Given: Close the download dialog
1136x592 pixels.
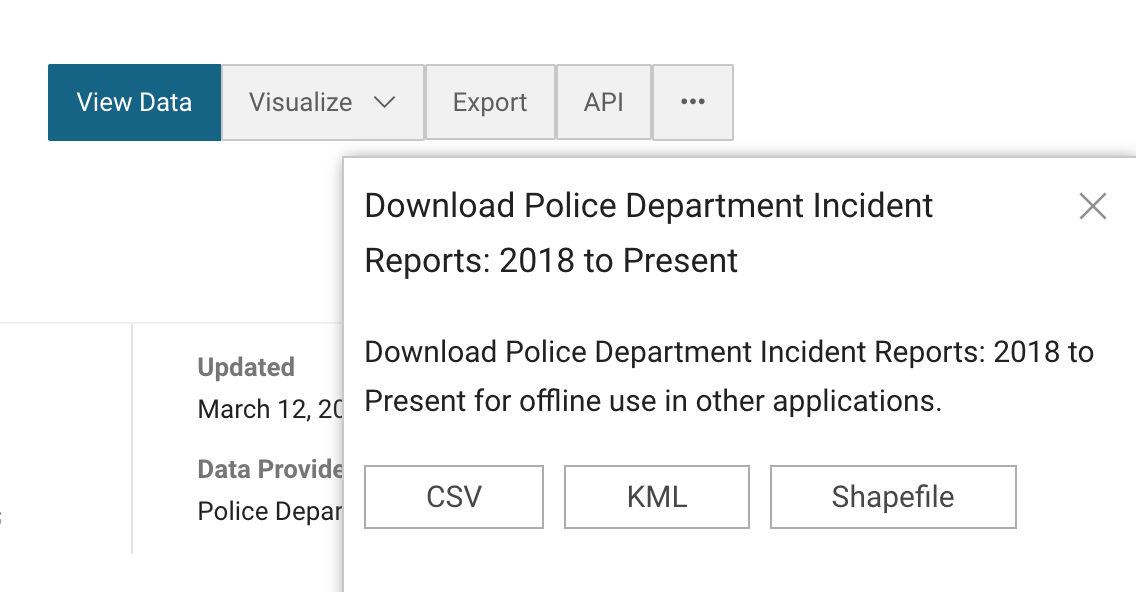Looking at the screenshot, I should click(x=1093, y=206).
